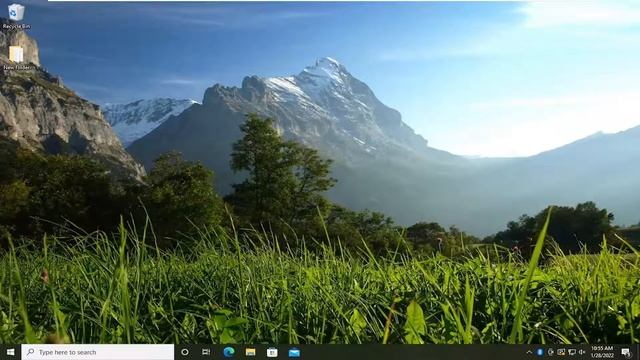Open the volume speaker tray icon
This screenshot has height=360, width=640.
[582, 352]
